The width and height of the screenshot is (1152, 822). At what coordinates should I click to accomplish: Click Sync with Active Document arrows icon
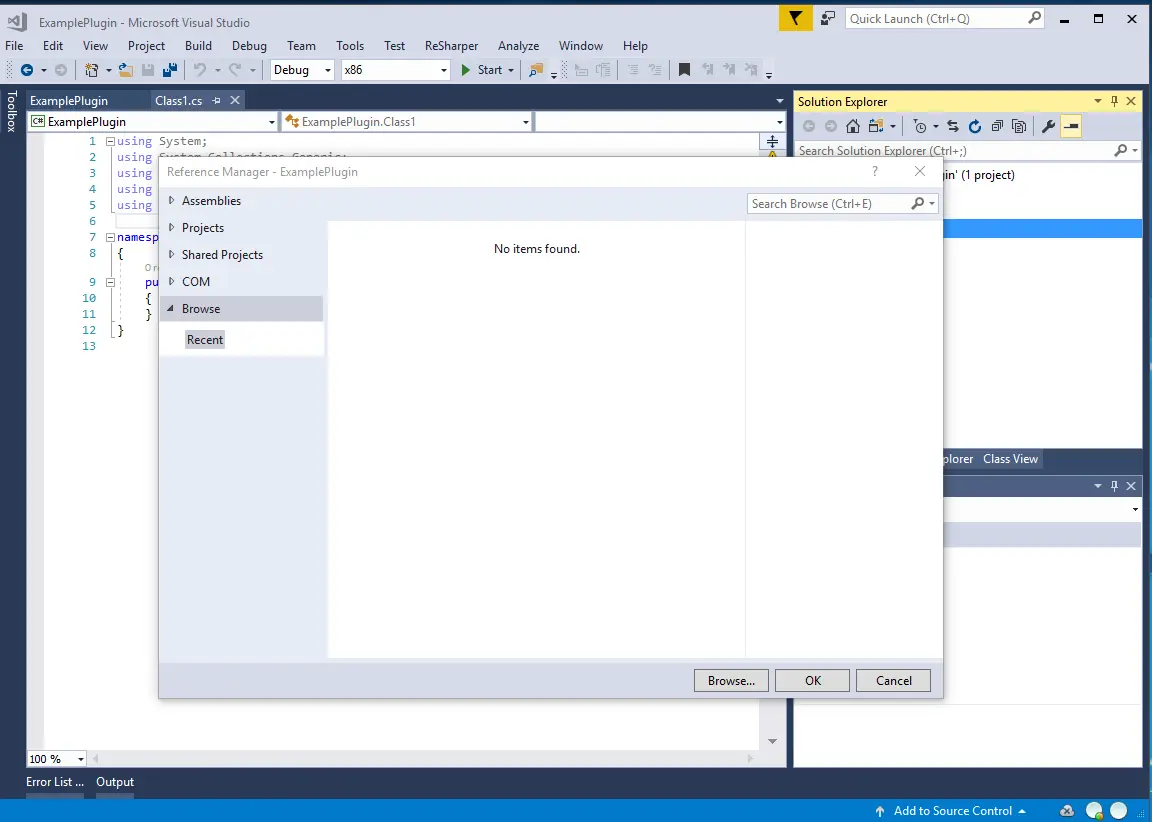tap(953, 126)
